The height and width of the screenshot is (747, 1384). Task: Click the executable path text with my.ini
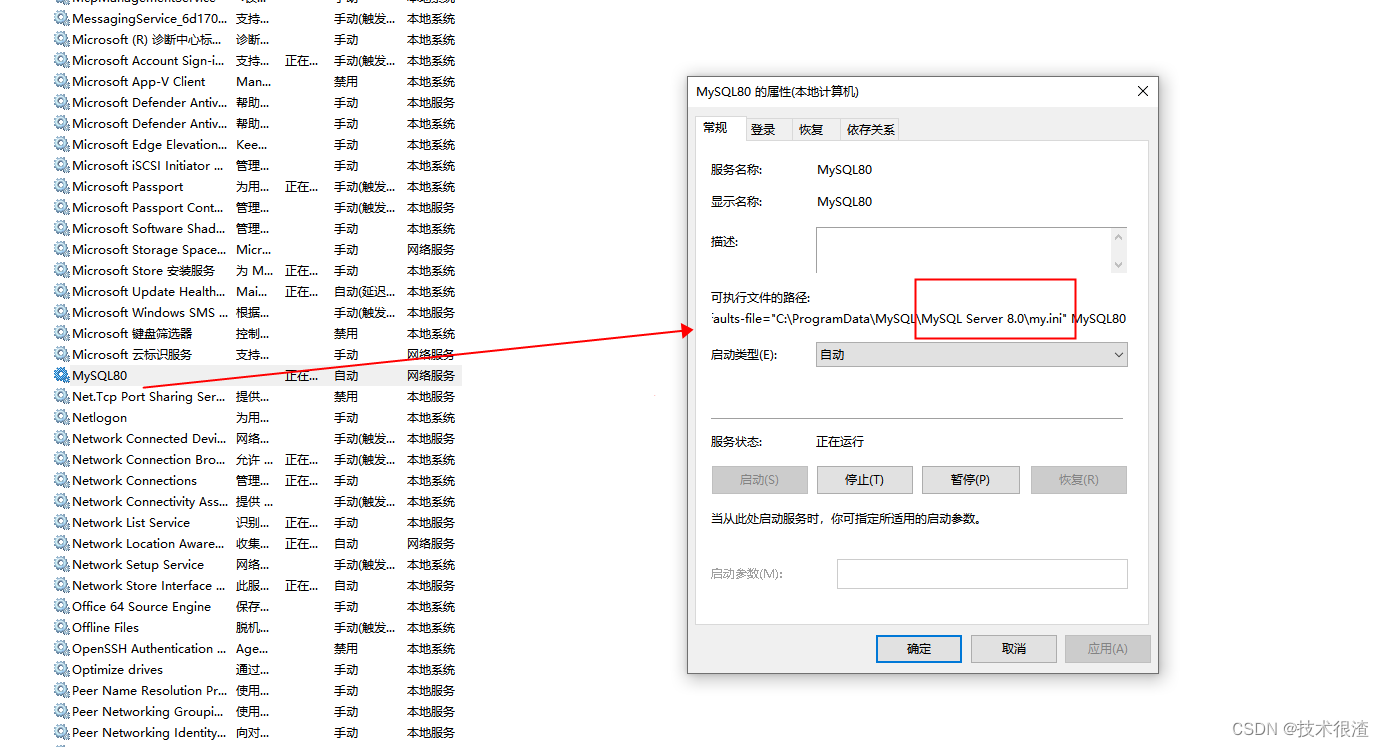coord(919,319)
